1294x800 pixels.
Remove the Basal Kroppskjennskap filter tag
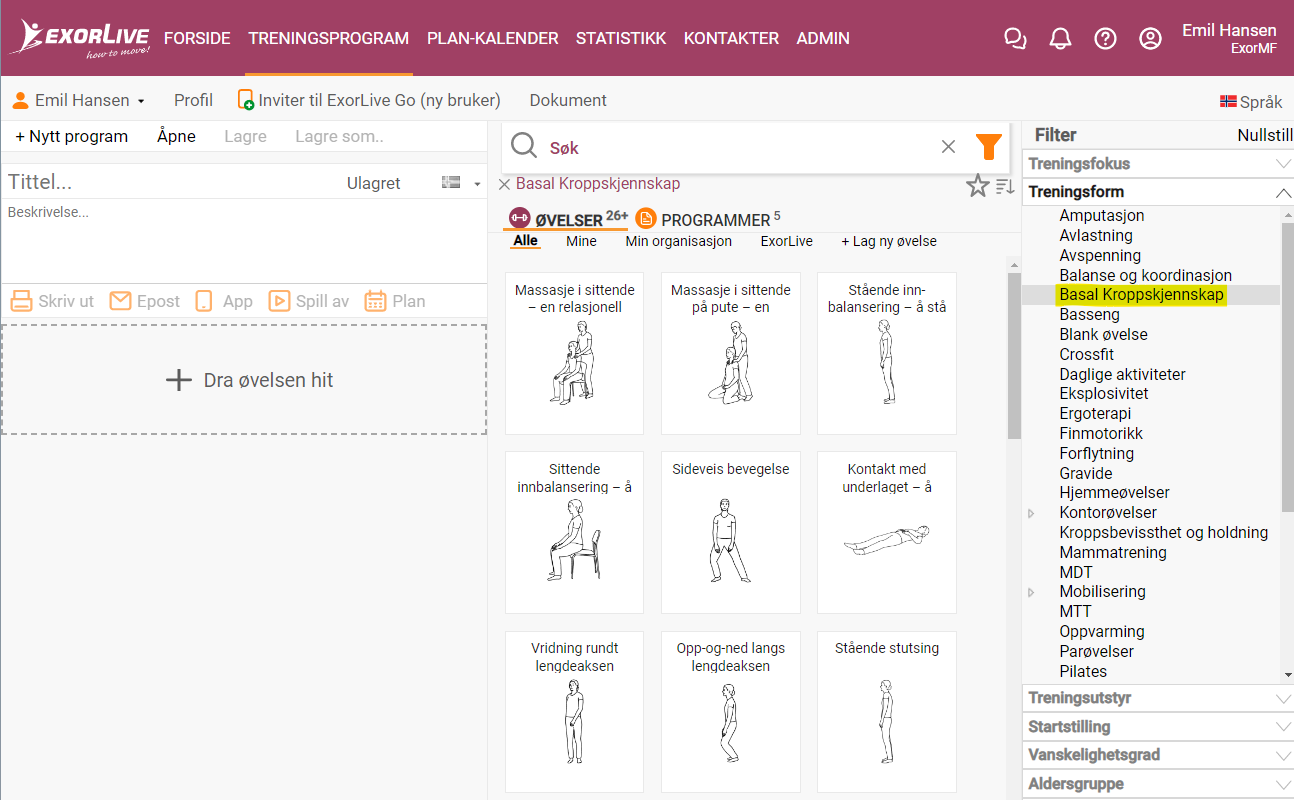pos(504,184)
